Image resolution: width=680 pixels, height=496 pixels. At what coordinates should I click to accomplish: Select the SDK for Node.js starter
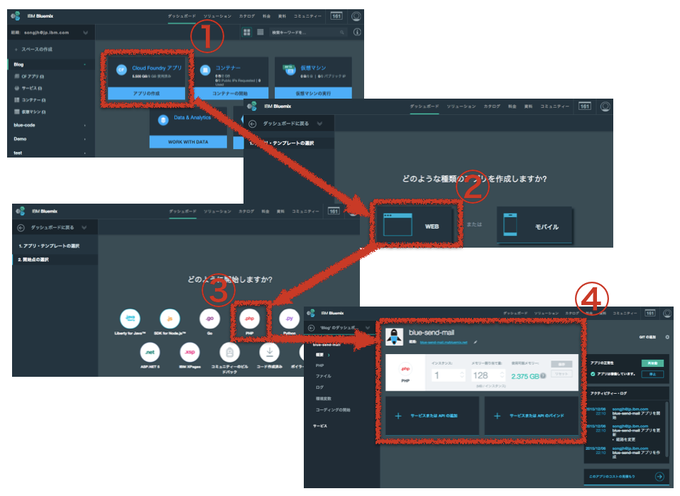(x=170, y=319)
